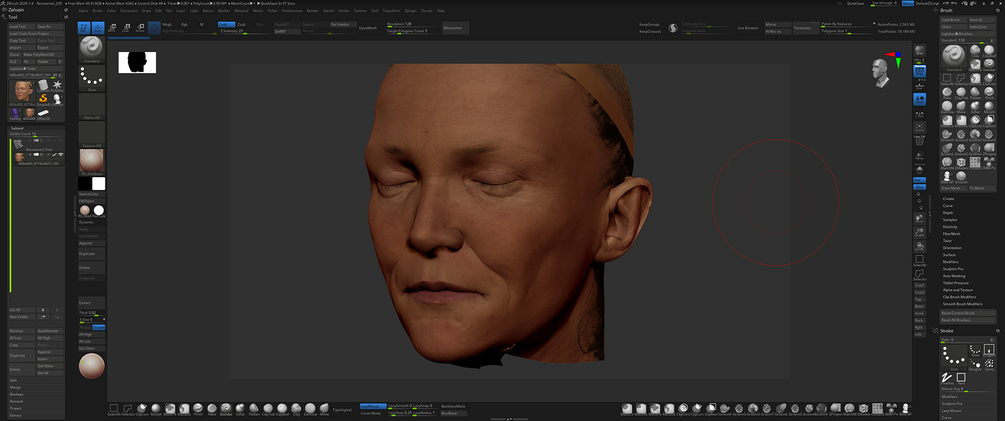Select the ClayBuildup brush in Brush palette

(x=989, y=51)
